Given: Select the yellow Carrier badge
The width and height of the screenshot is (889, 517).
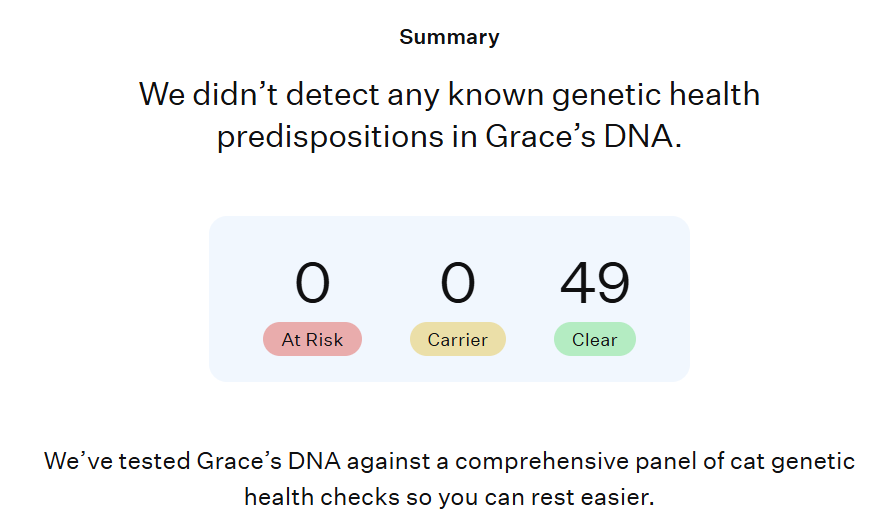Looking at the screenshot, I should [457, 340].
